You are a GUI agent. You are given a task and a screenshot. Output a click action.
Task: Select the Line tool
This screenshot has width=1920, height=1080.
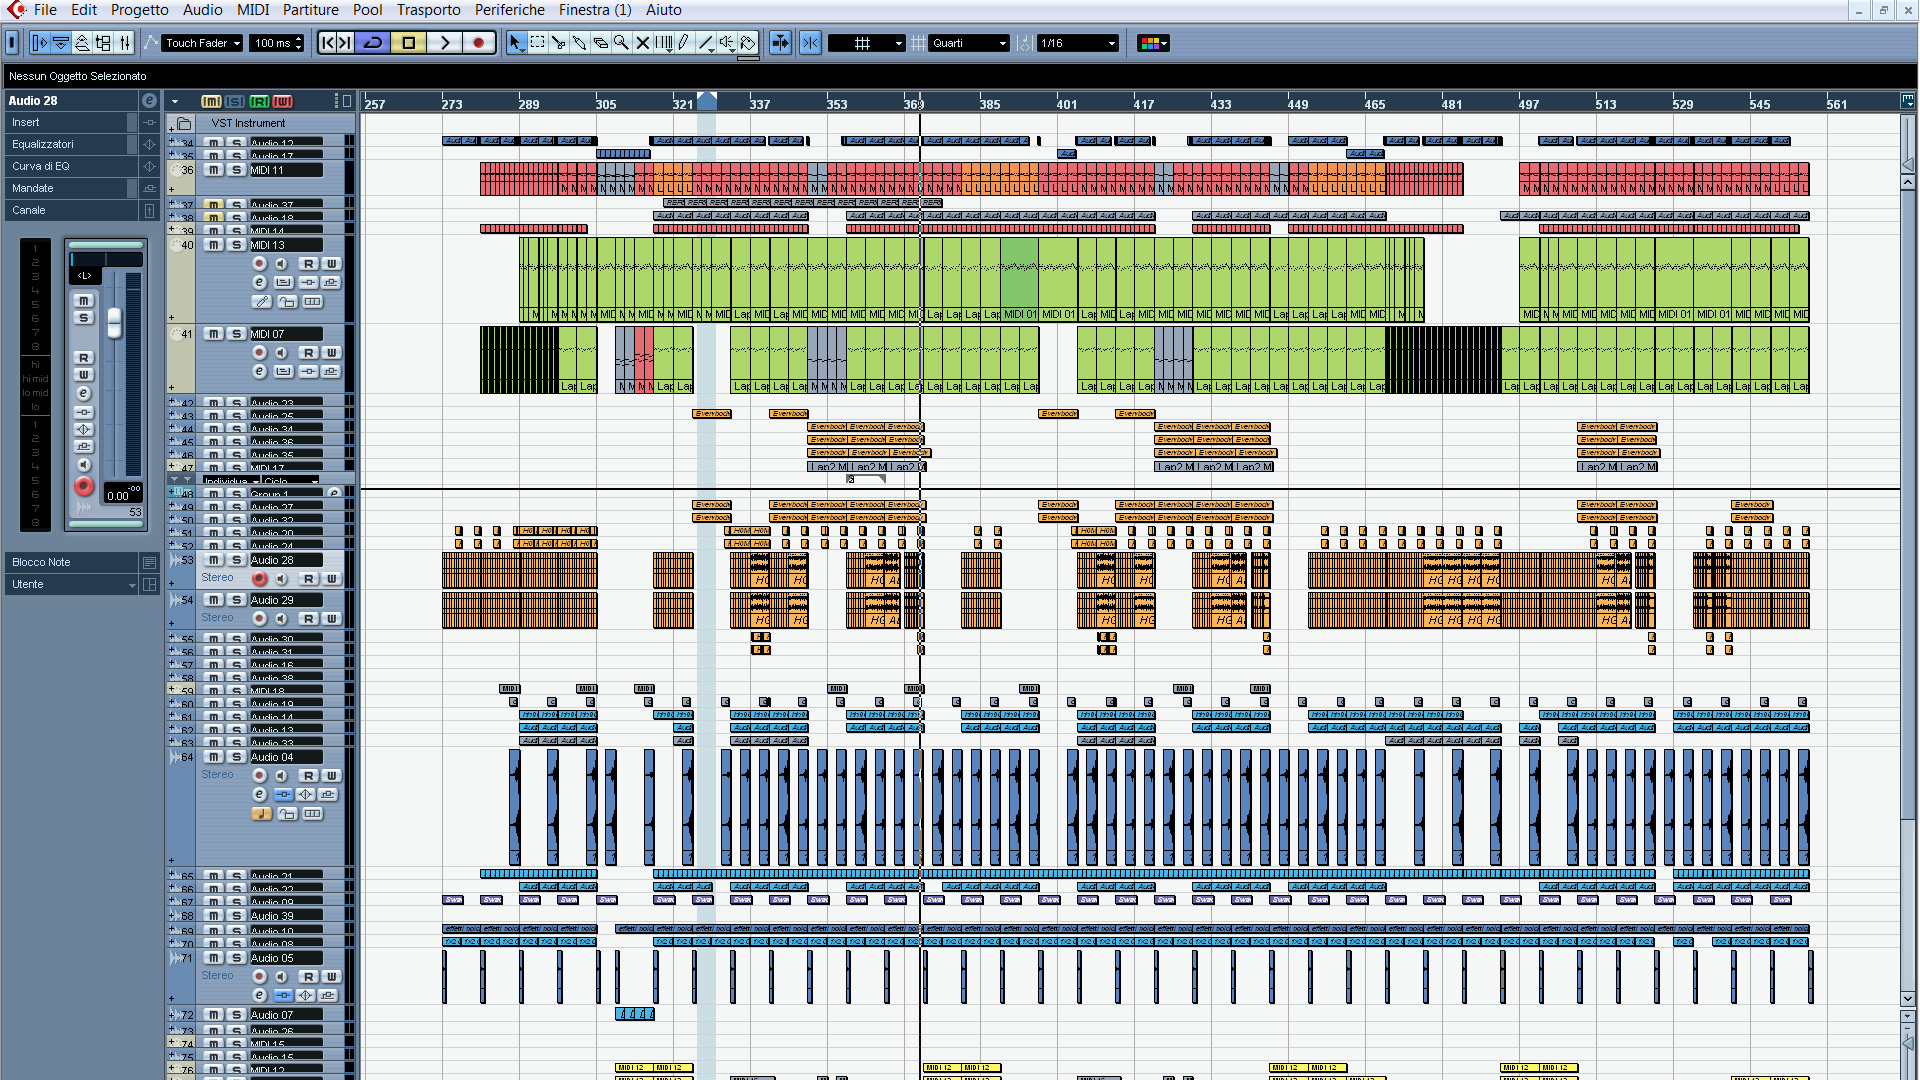coord(706,43)
